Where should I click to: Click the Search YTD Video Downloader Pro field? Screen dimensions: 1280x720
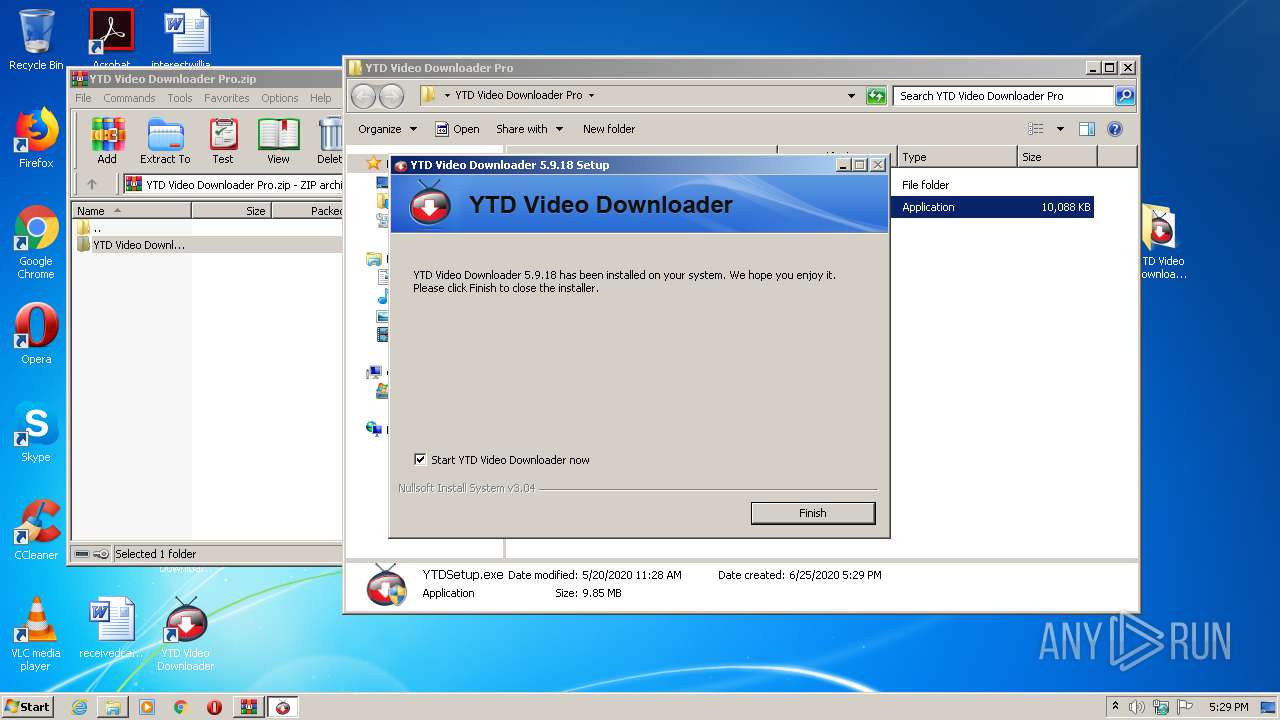[x=1002, y=96]
